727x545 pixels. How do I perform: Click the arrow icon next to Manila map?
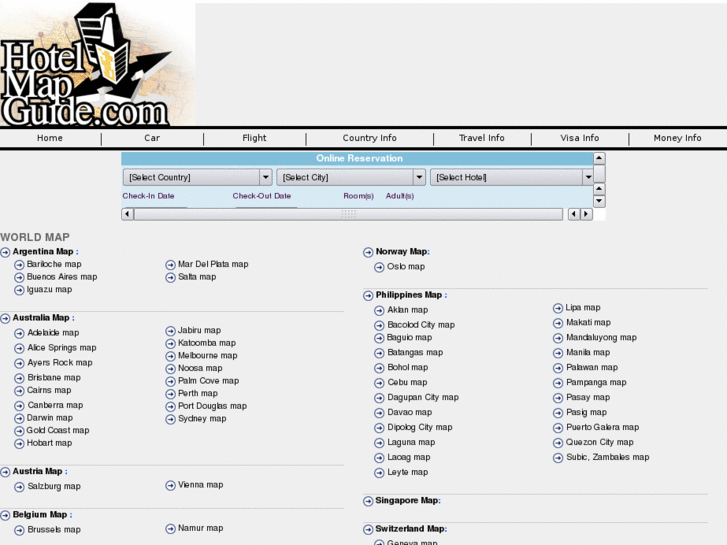click(x=558, y=353)
